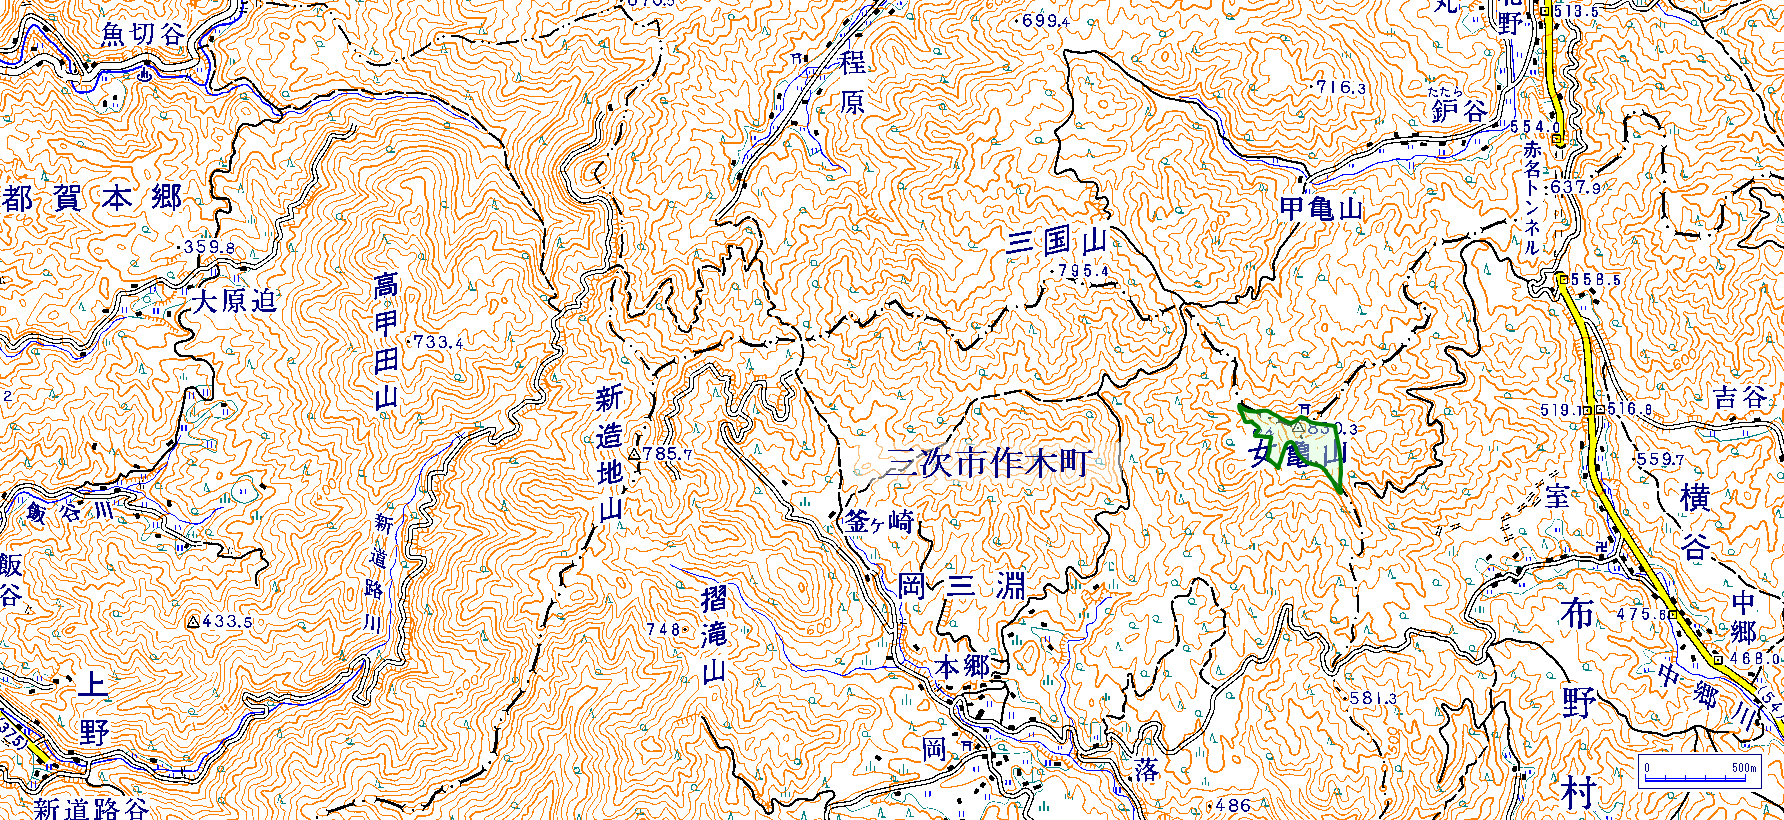Click the triangle marker next to 433.5
1784x820 pixels.
click(x=193, y=622)
